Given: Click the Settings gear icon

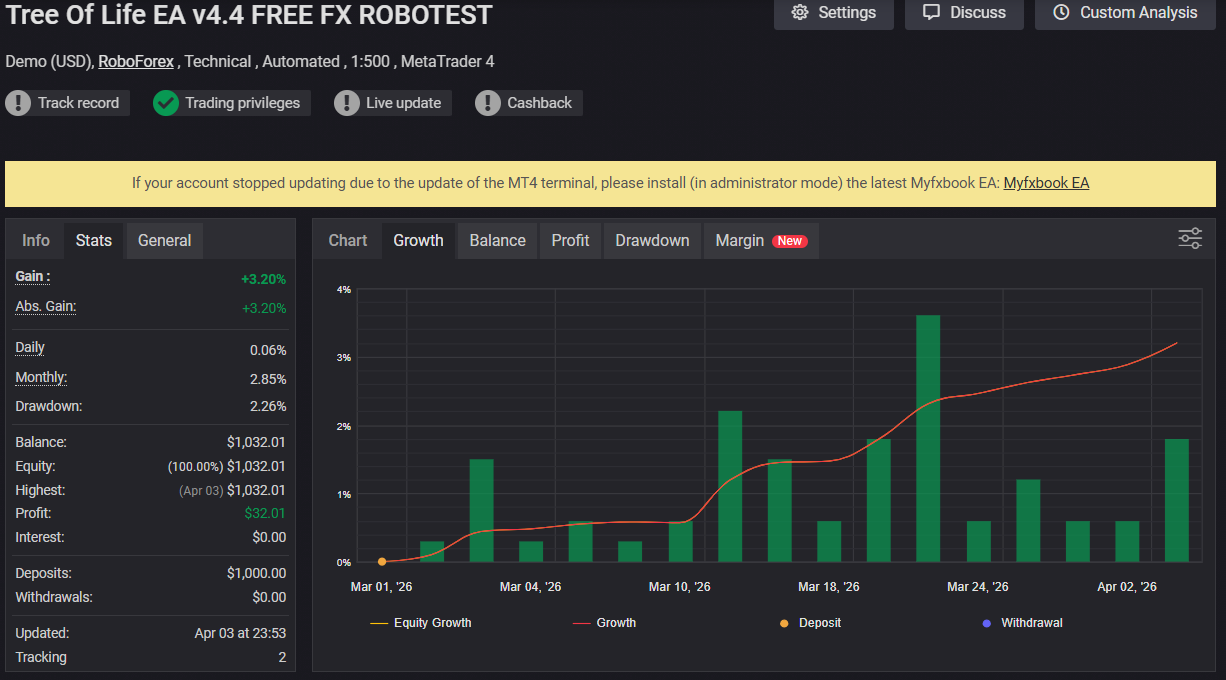Looking at the screenshot, I should 799,13.
